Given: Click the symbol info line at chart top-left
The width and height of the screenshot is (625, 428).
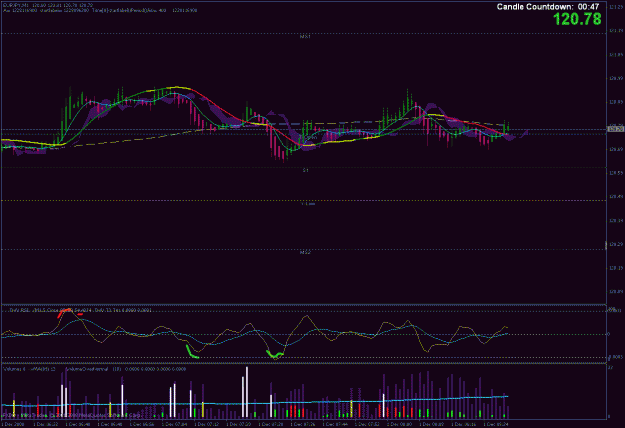Looking at the screenshot, I should 48,5.
